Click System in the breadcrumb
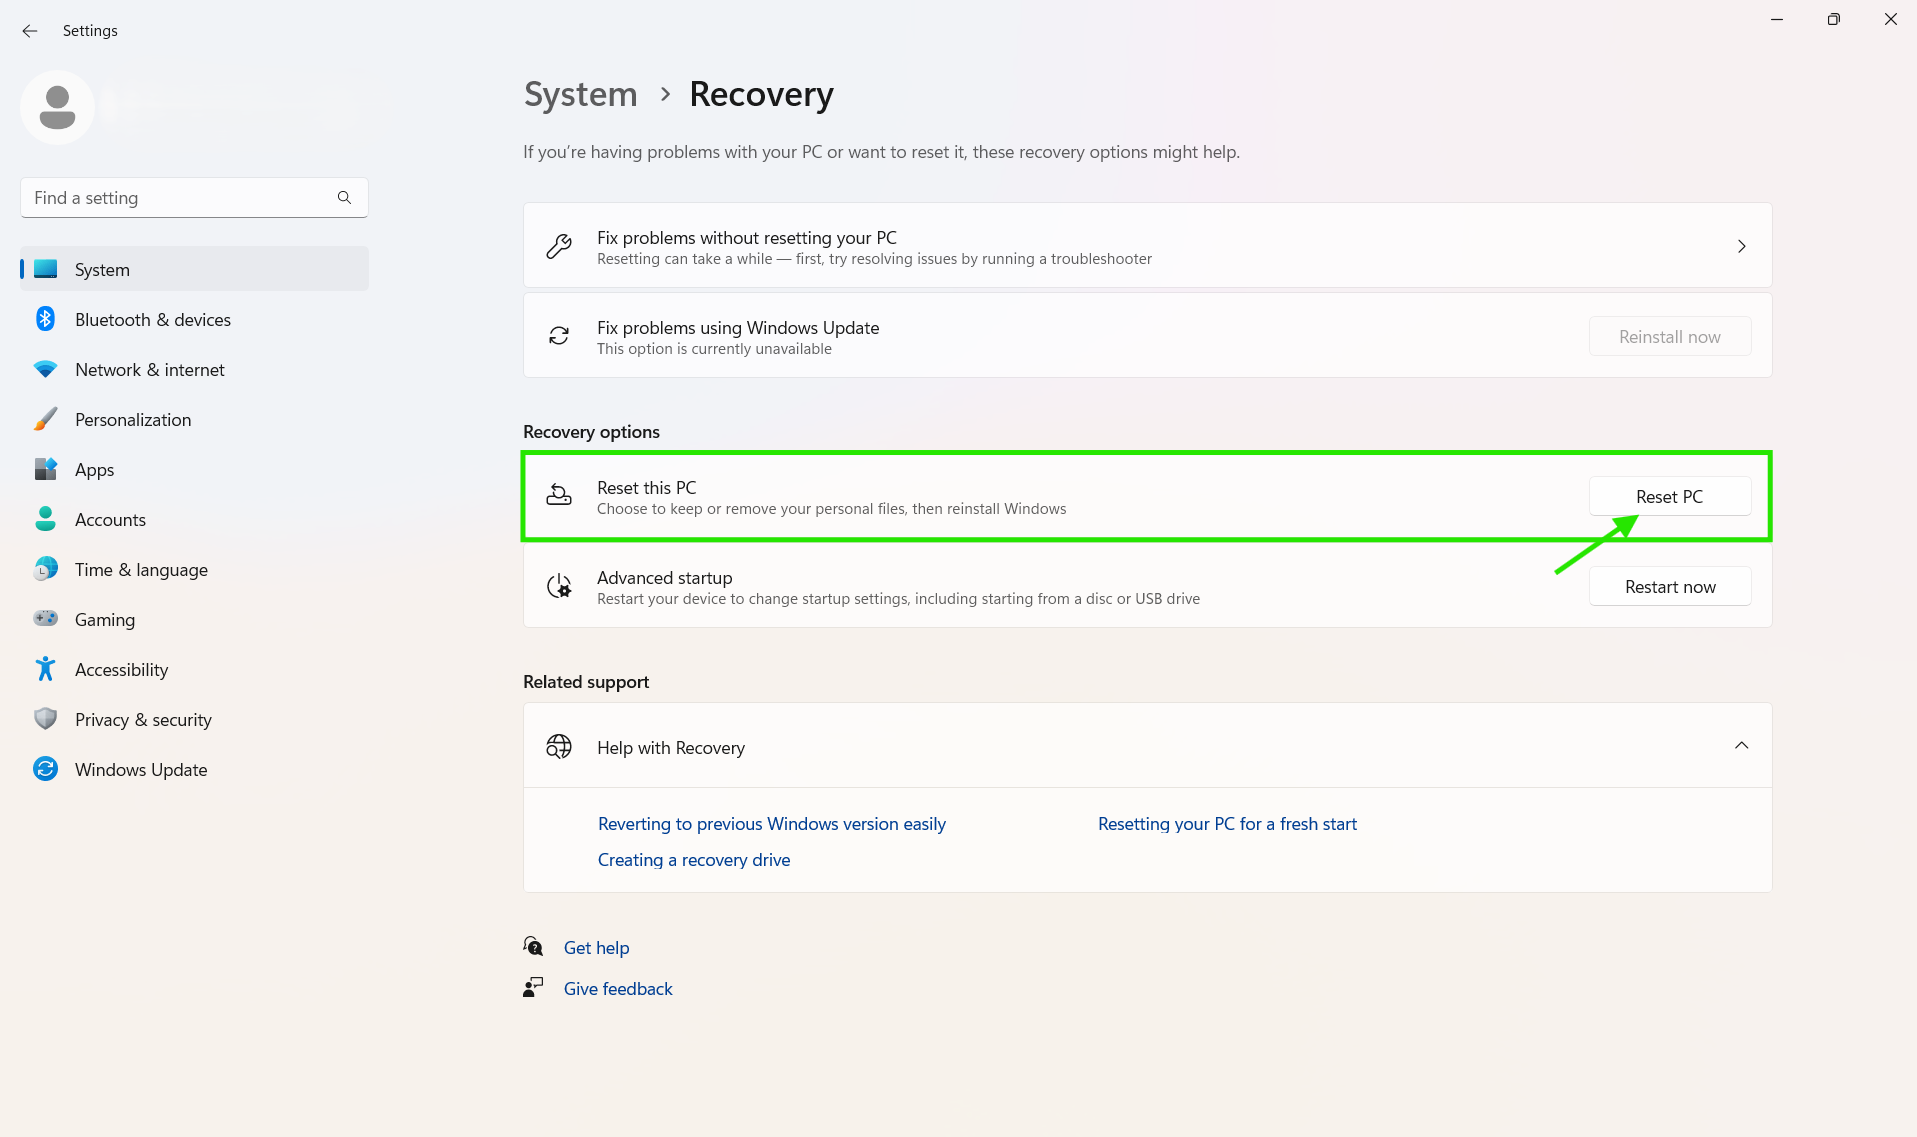Image resolution: width=1917 pixels, height=1137 pixels. [580, 94]
